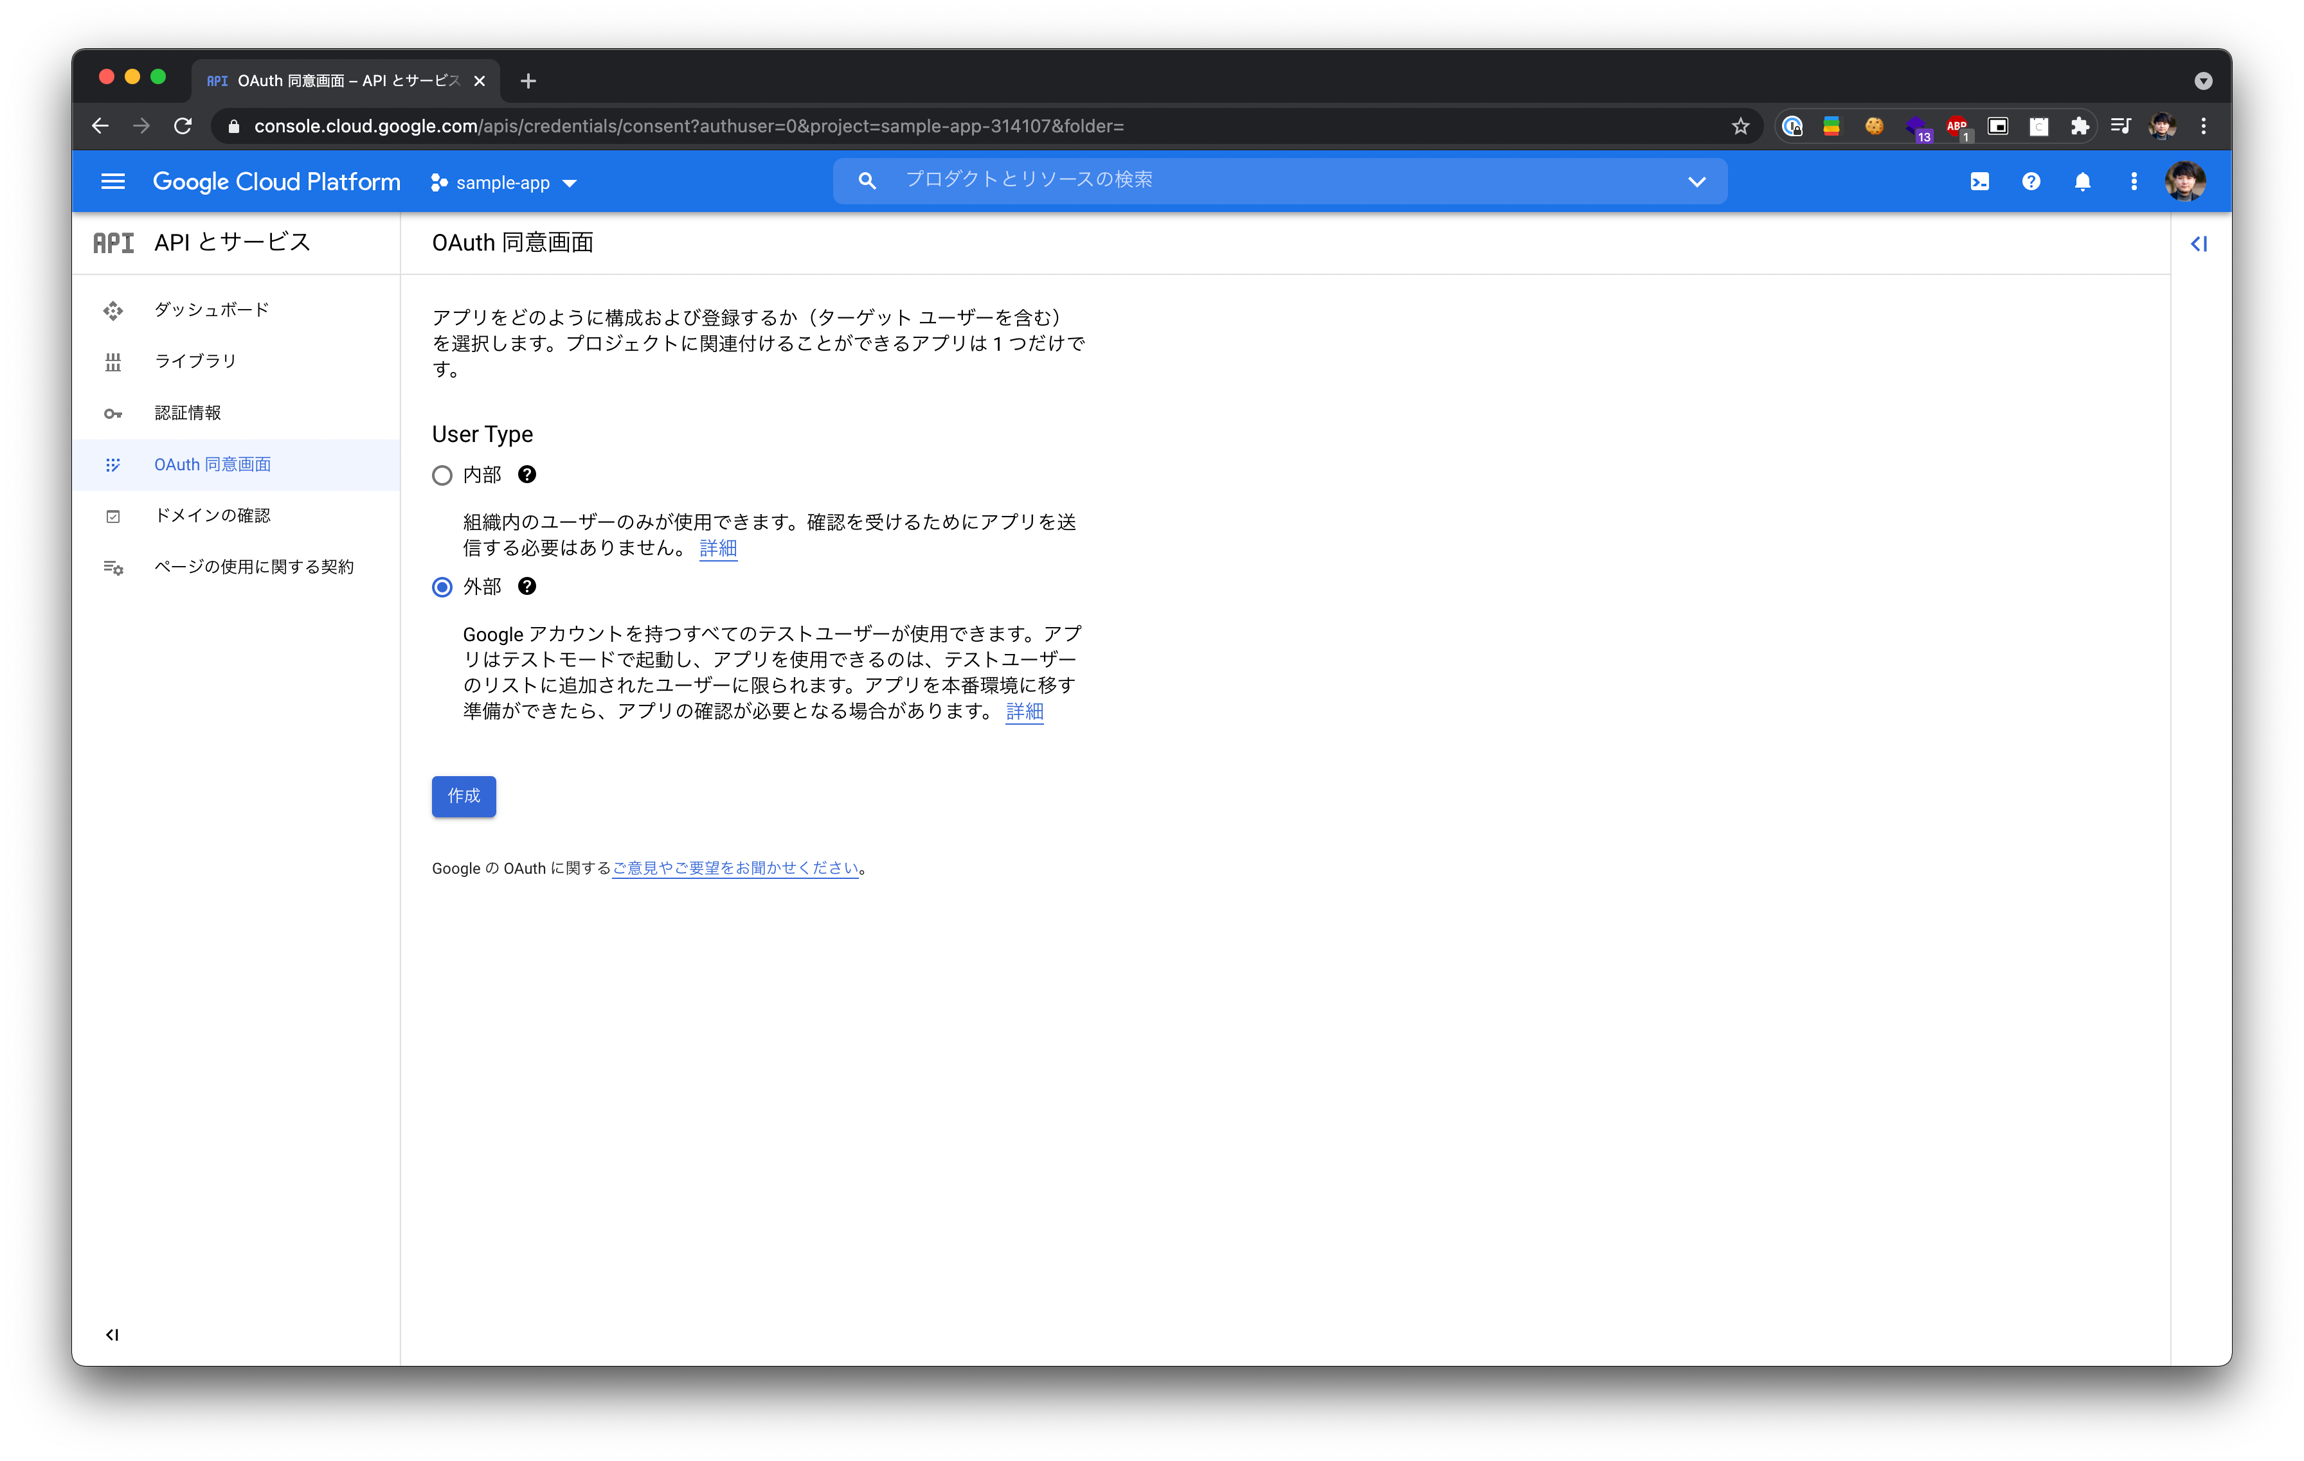Image resolution: width=2304 pixels, height=1461 pixels.
Task: Bookmark page with the star icon
Action: coord(1740,126)
